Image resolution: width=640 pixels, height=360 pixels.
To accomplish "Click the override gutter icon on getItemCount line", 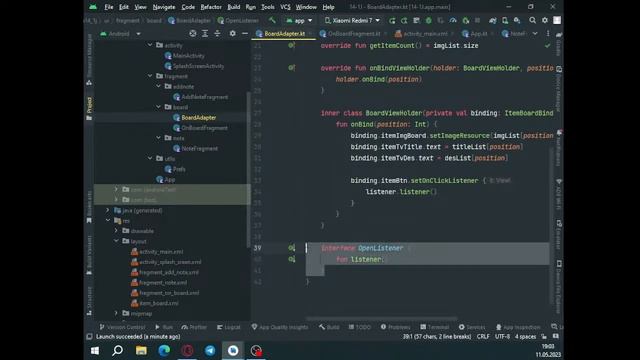I will click(291, 45).
